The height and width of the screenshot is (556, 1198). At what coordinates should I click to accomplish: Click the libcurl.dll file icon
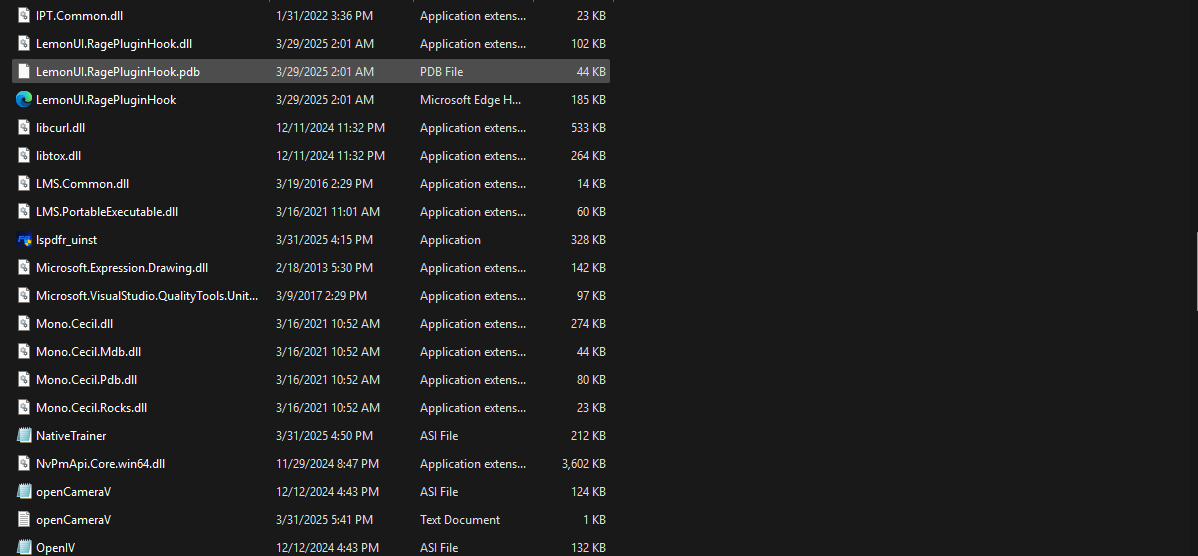[24, 128]
